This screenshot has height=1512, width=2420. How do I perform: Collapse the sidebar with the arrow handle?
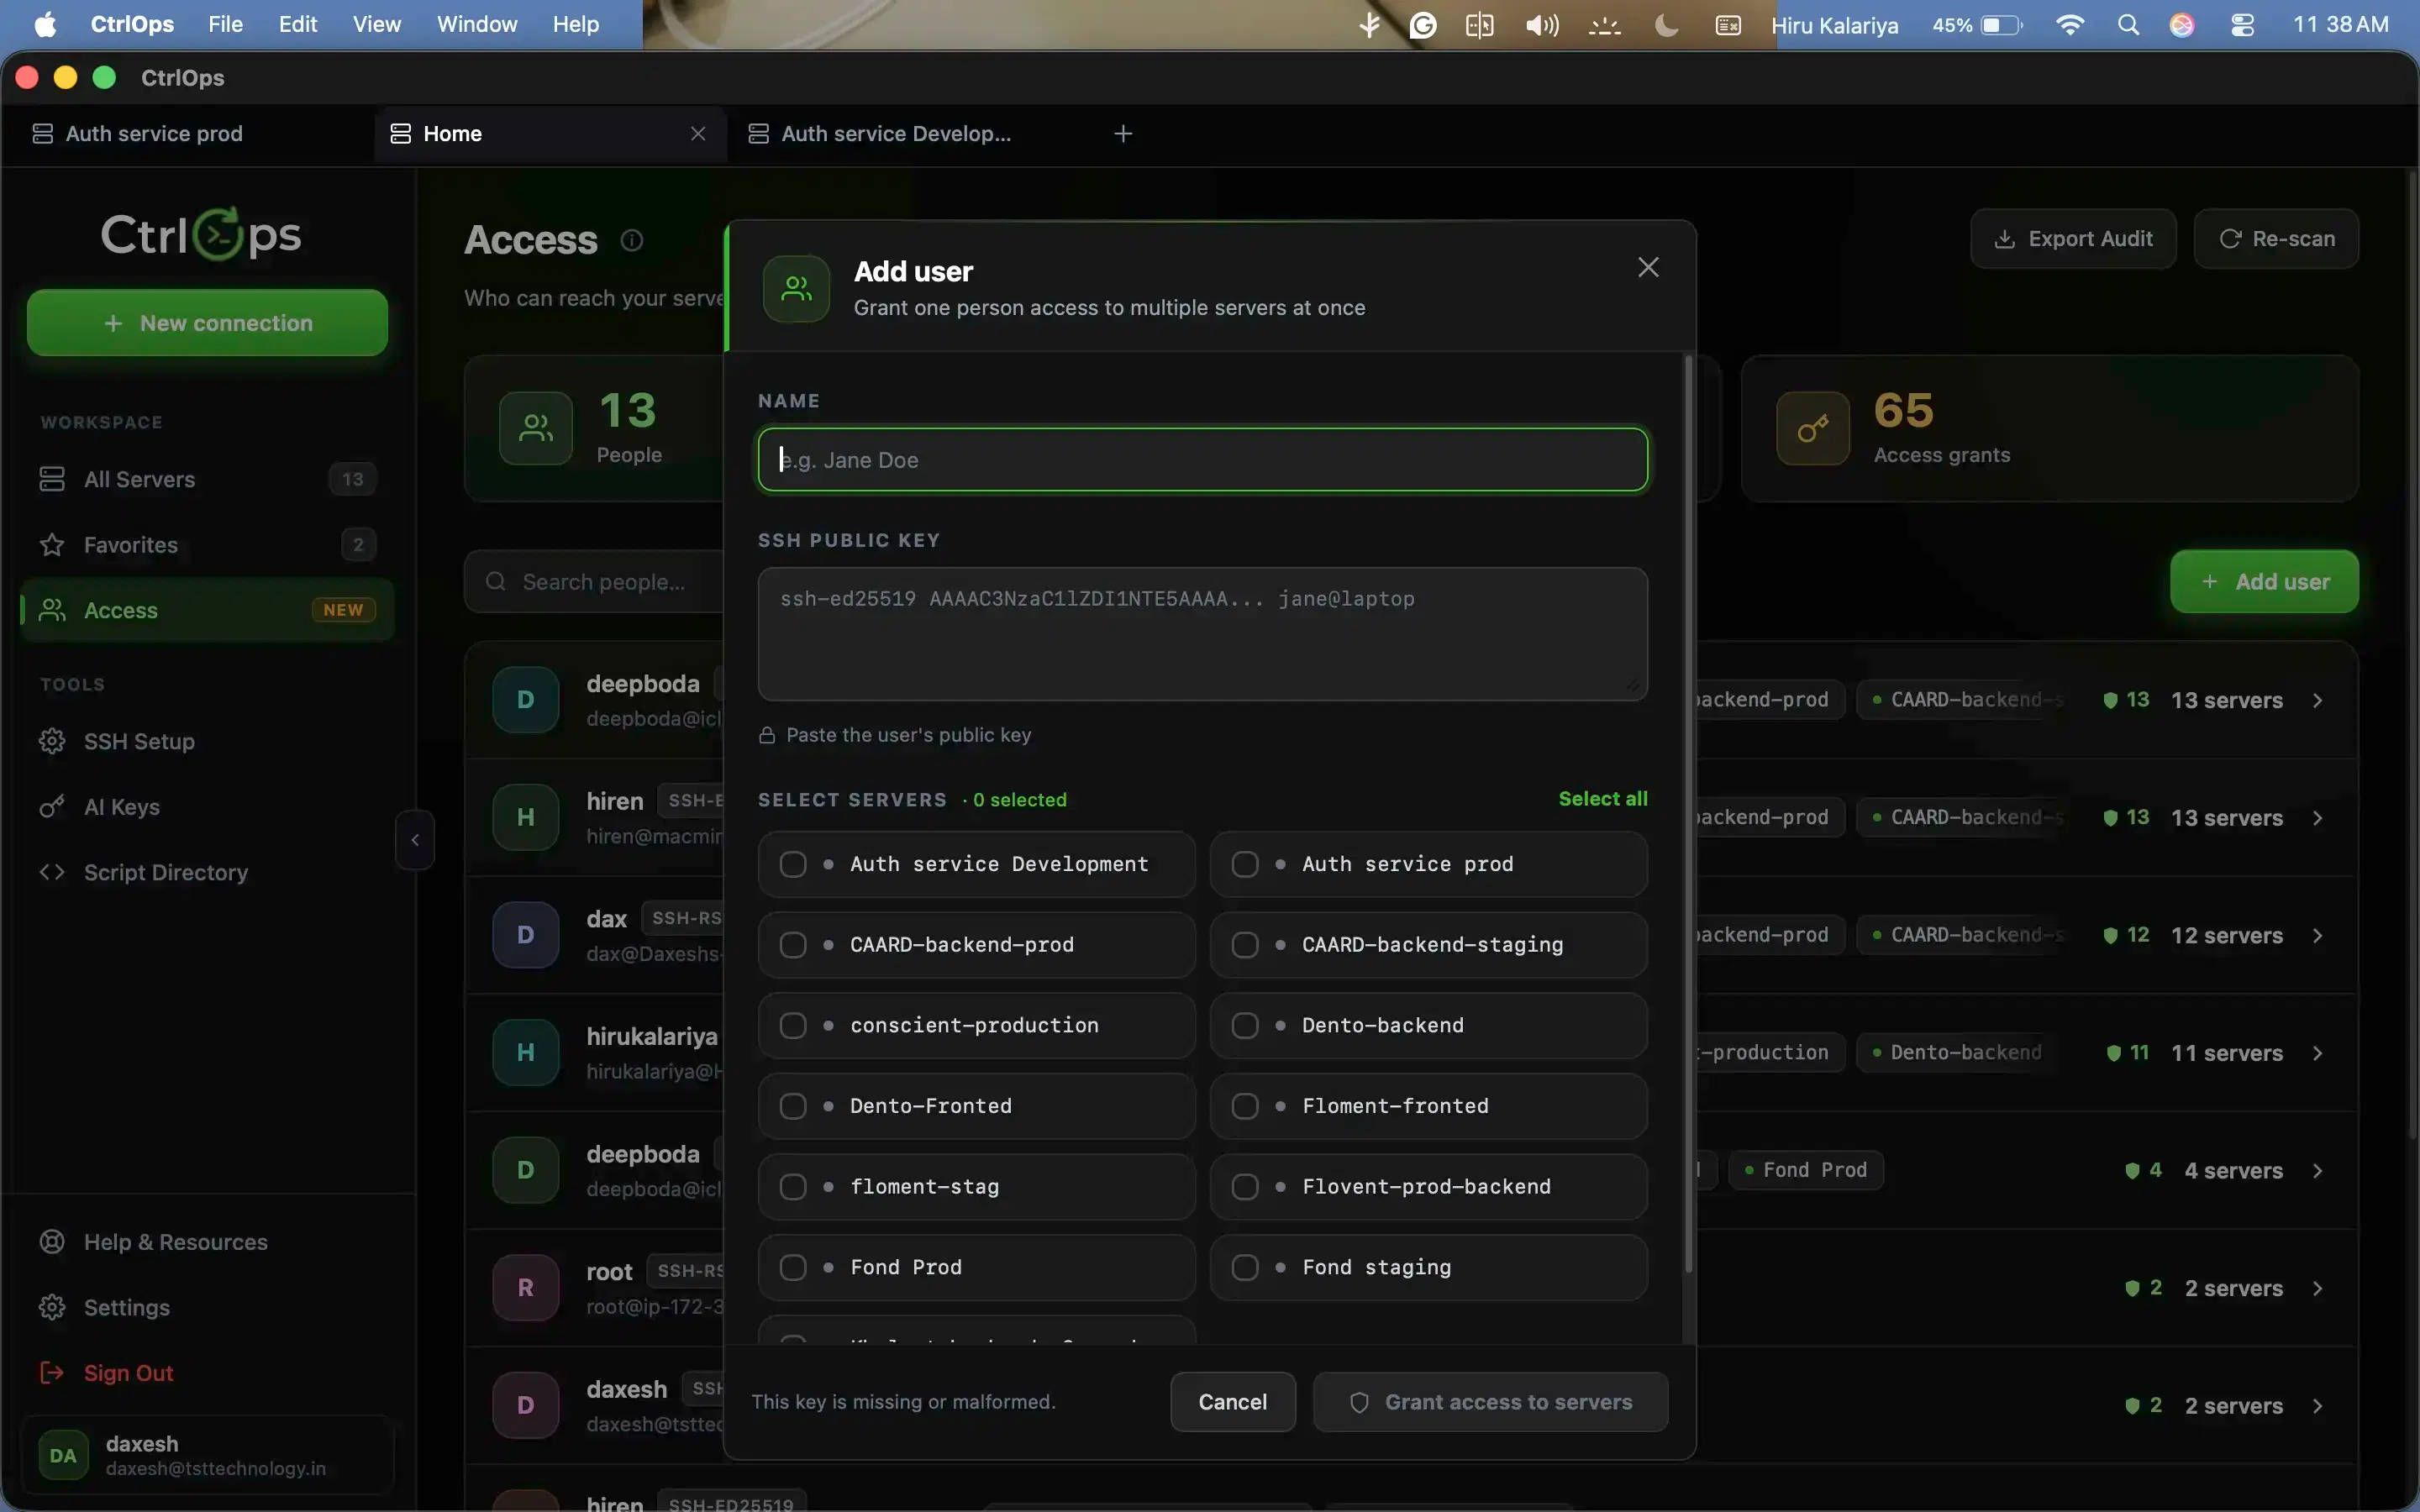[x=415, y=840]
